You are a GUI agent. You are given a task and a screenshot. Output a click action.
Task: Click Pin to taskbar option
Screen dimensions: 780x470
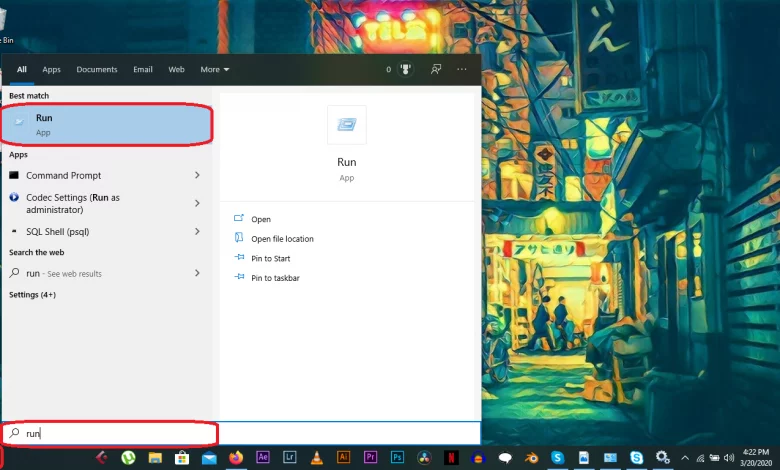[275, 278]
